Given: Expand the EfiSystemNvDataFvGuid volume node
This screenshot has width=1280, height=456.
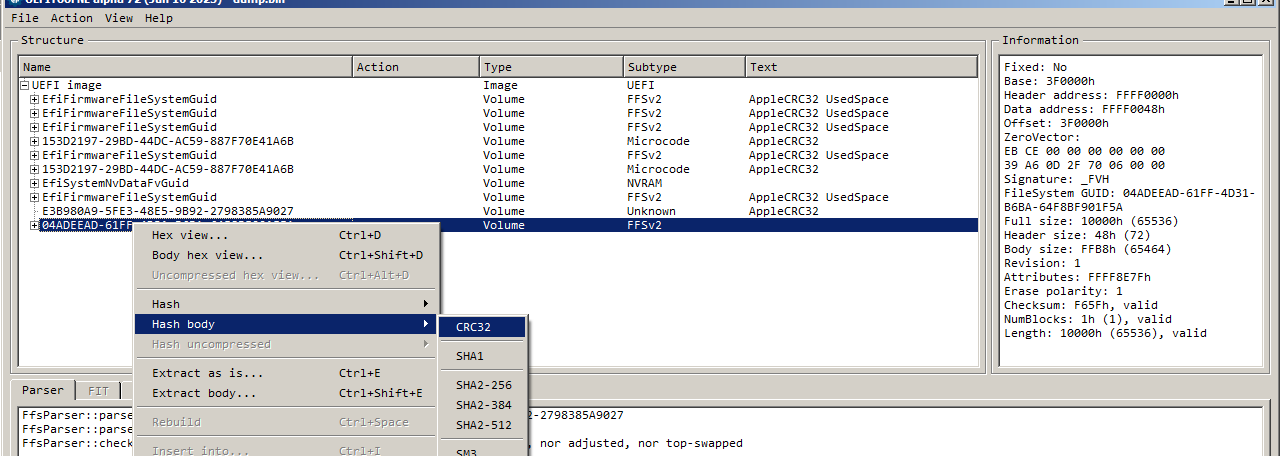Looking at the screenshot, I should (35, 184).
